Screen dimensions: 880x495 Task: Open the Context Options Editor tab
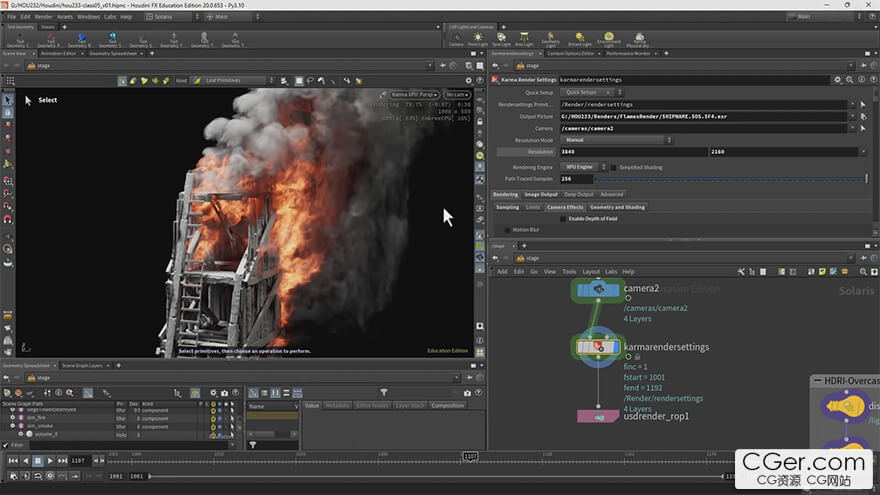click(x=570, y=53)
